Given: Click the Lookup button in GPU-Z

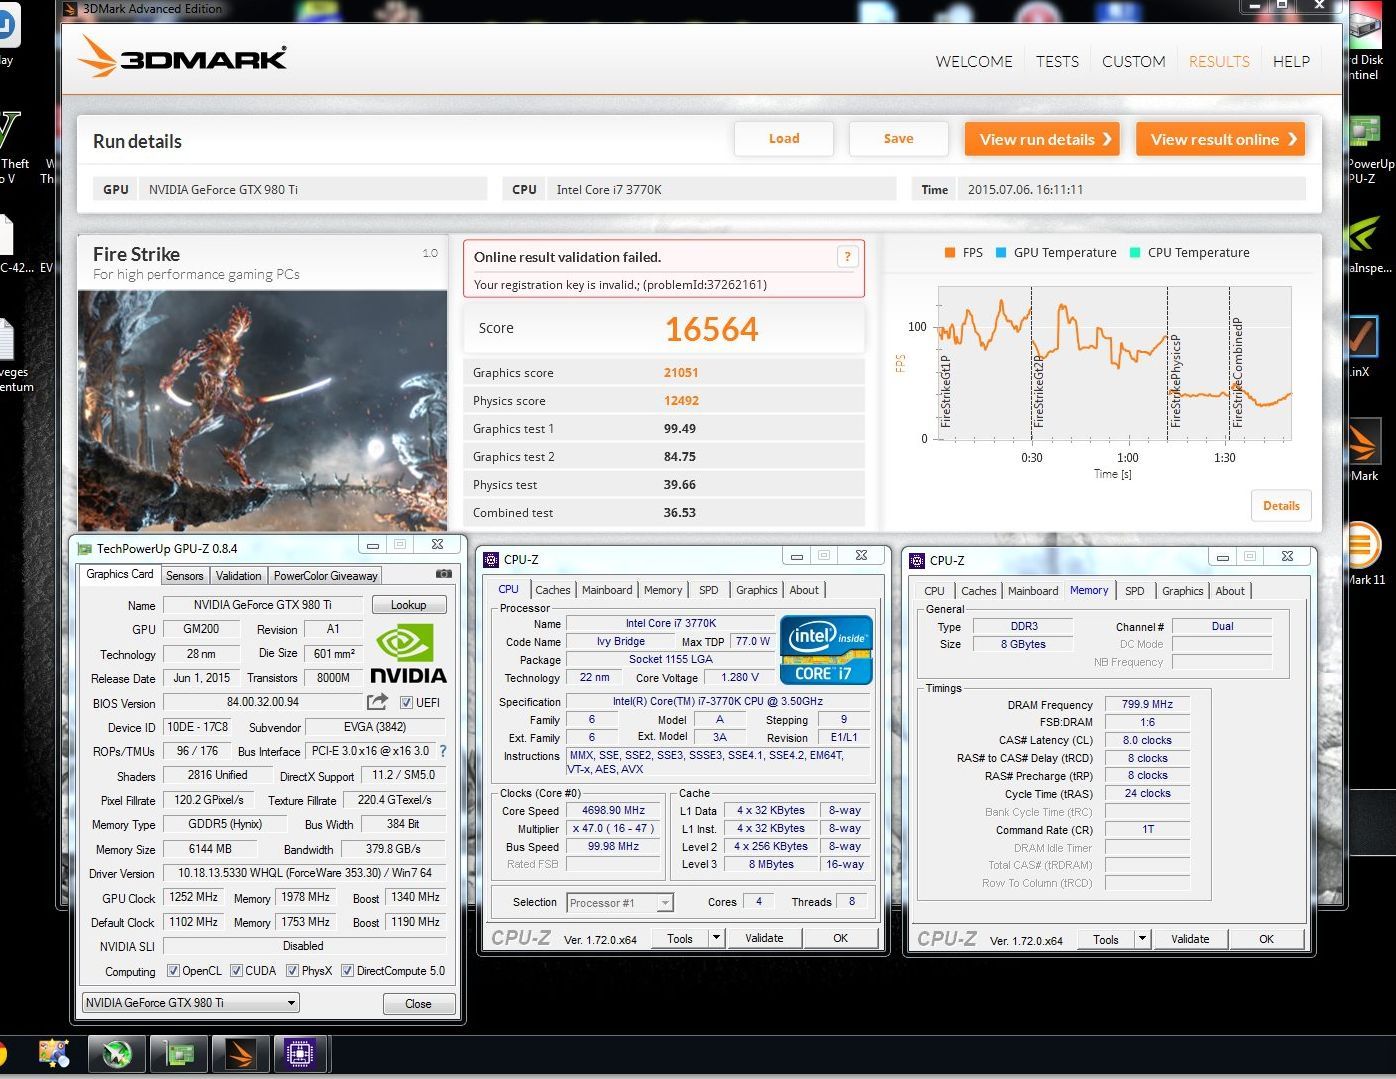Looking at the screenshot, I should click(x=408, y=605).
